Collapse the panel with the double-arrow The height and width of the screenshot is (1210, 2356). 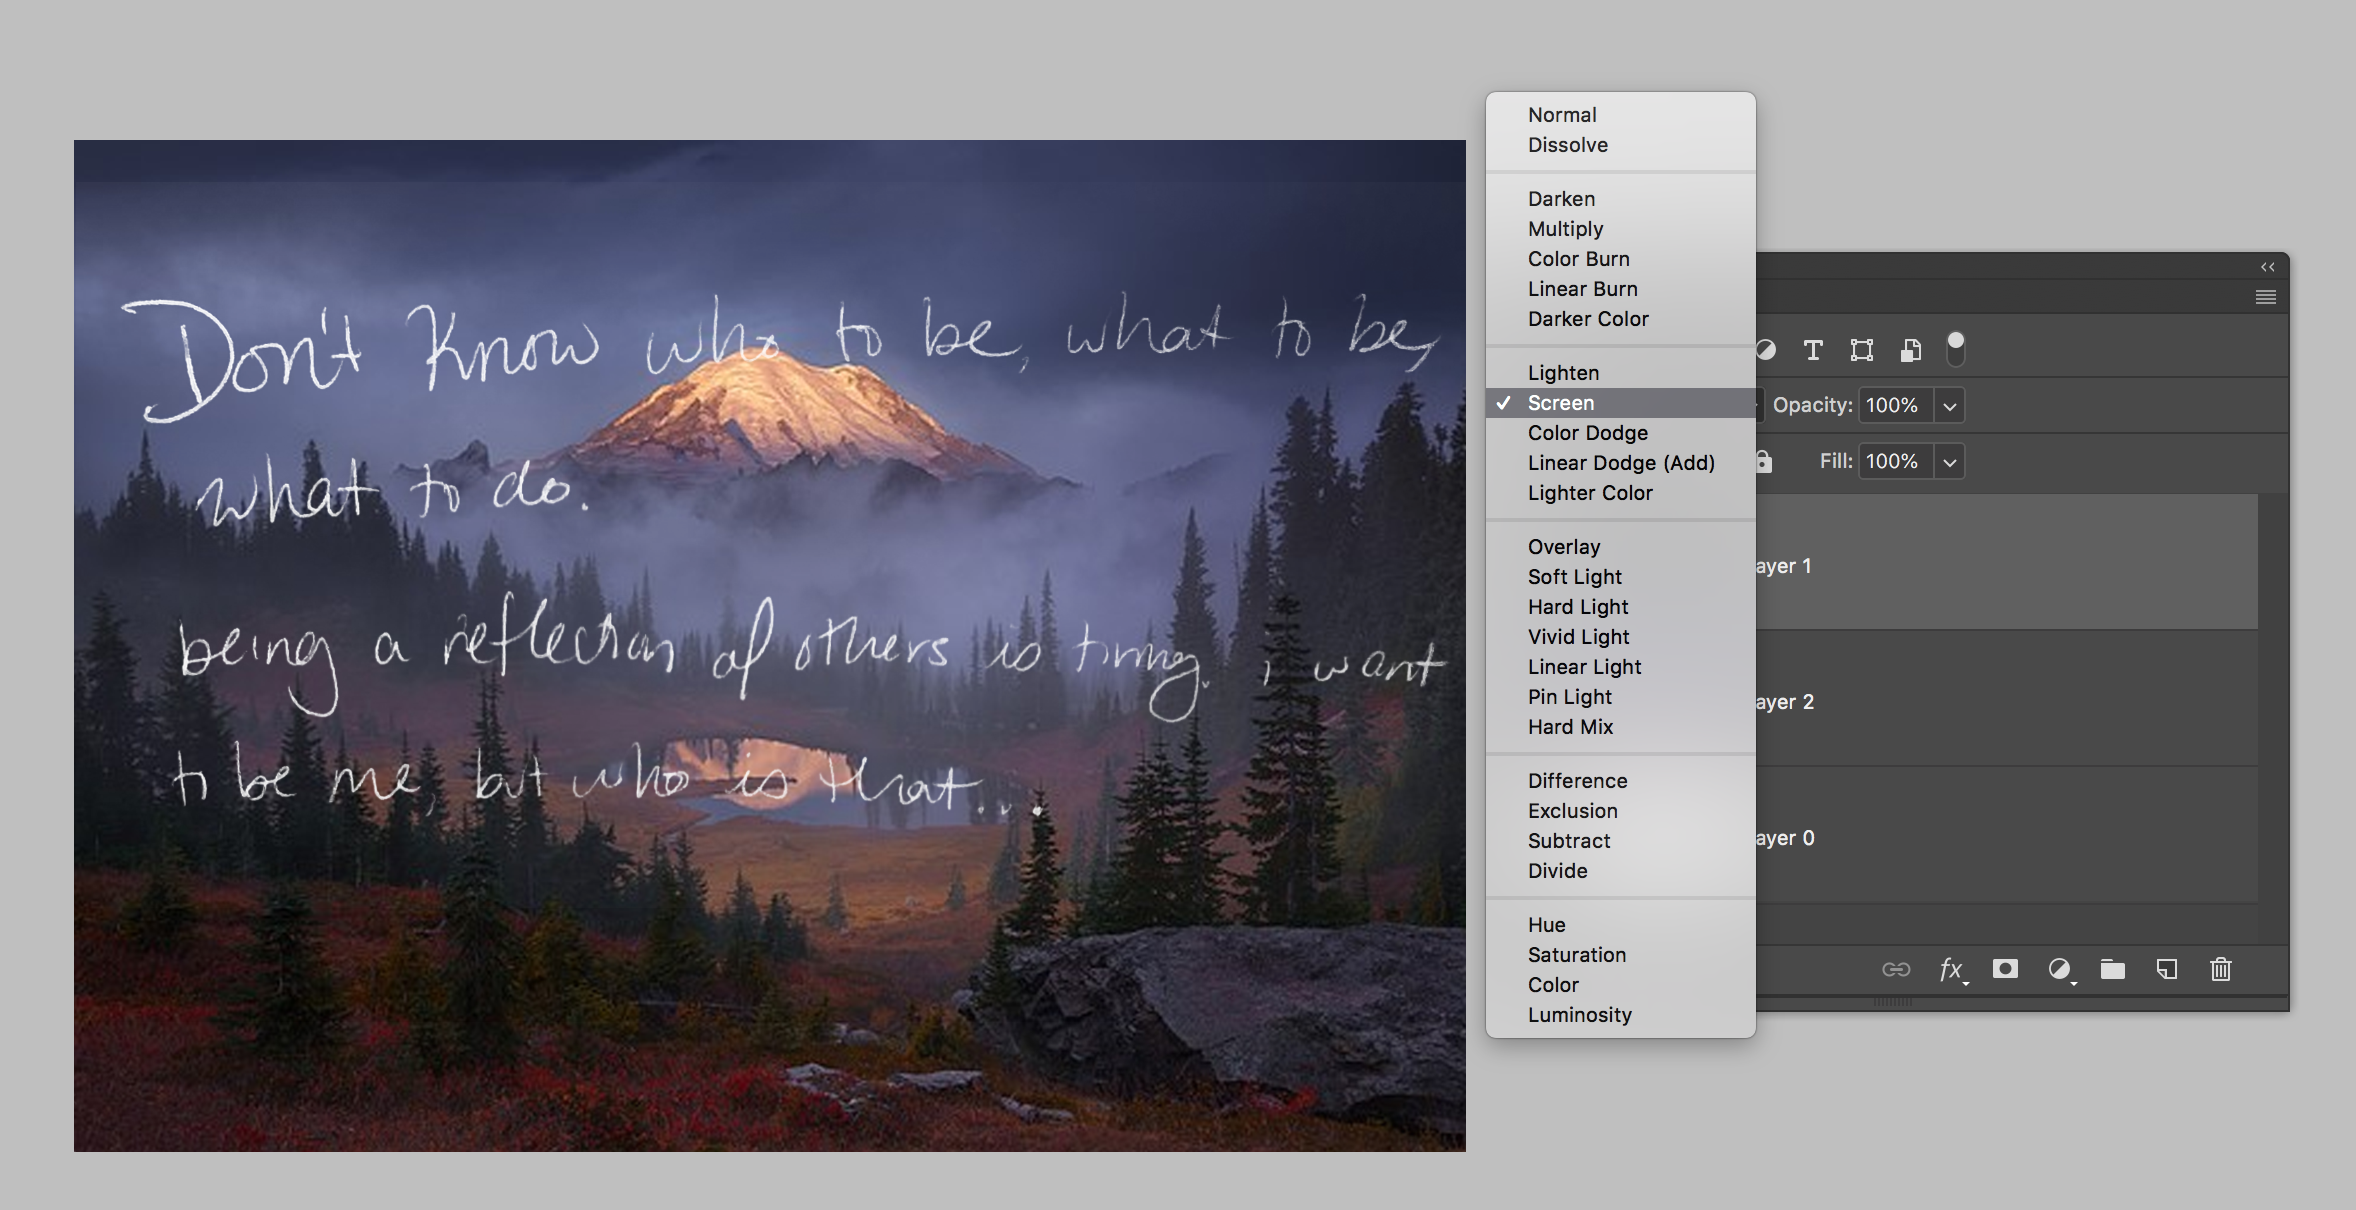tap(2267, 267)
